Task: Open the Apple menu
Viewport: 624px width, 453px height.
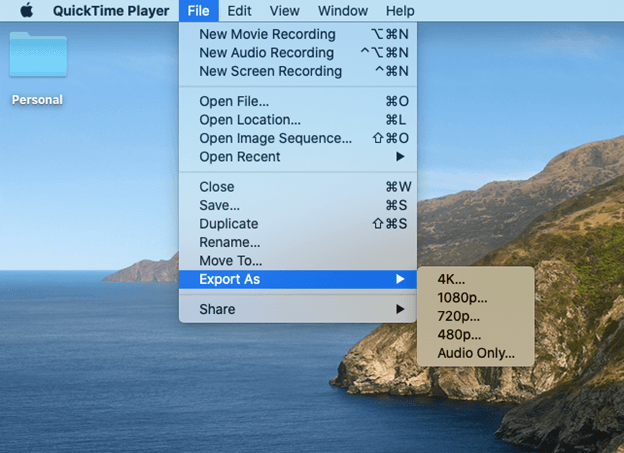Action: coord(27,11)
